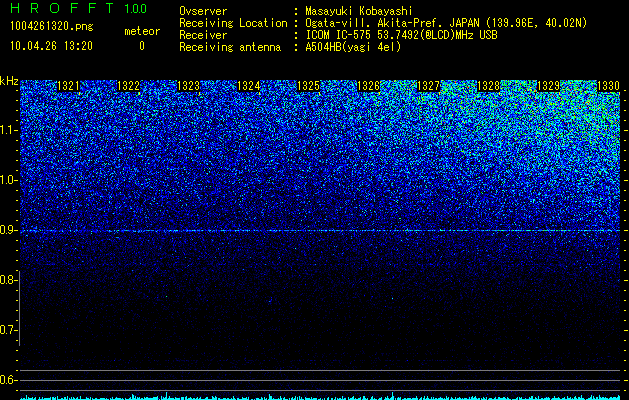Click the 1327 time marker
The height and width of the screenshot is (400, 629).
(x=428, y=86)
